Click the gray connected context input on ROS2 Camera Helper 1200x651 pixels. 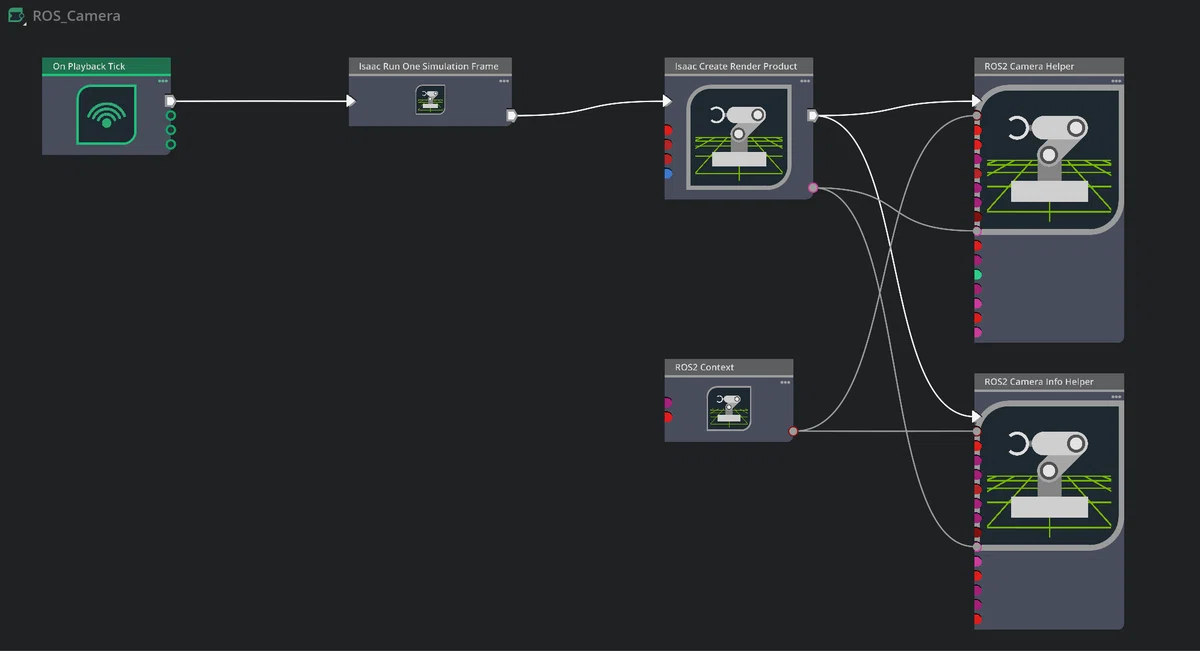pyautogui.click(x=977, y=116)
